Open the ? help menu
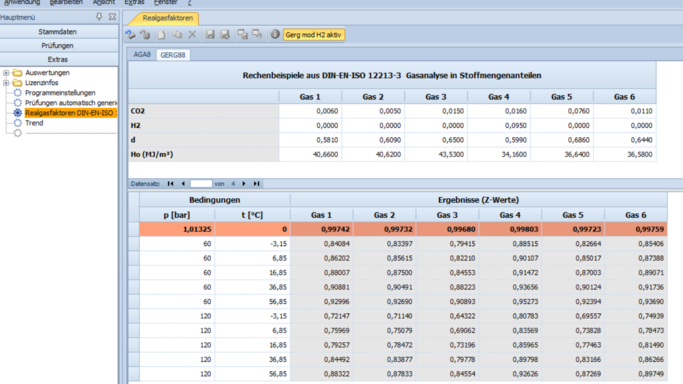The width and height of the screenshot is (683, 384). tap(189, 3)
